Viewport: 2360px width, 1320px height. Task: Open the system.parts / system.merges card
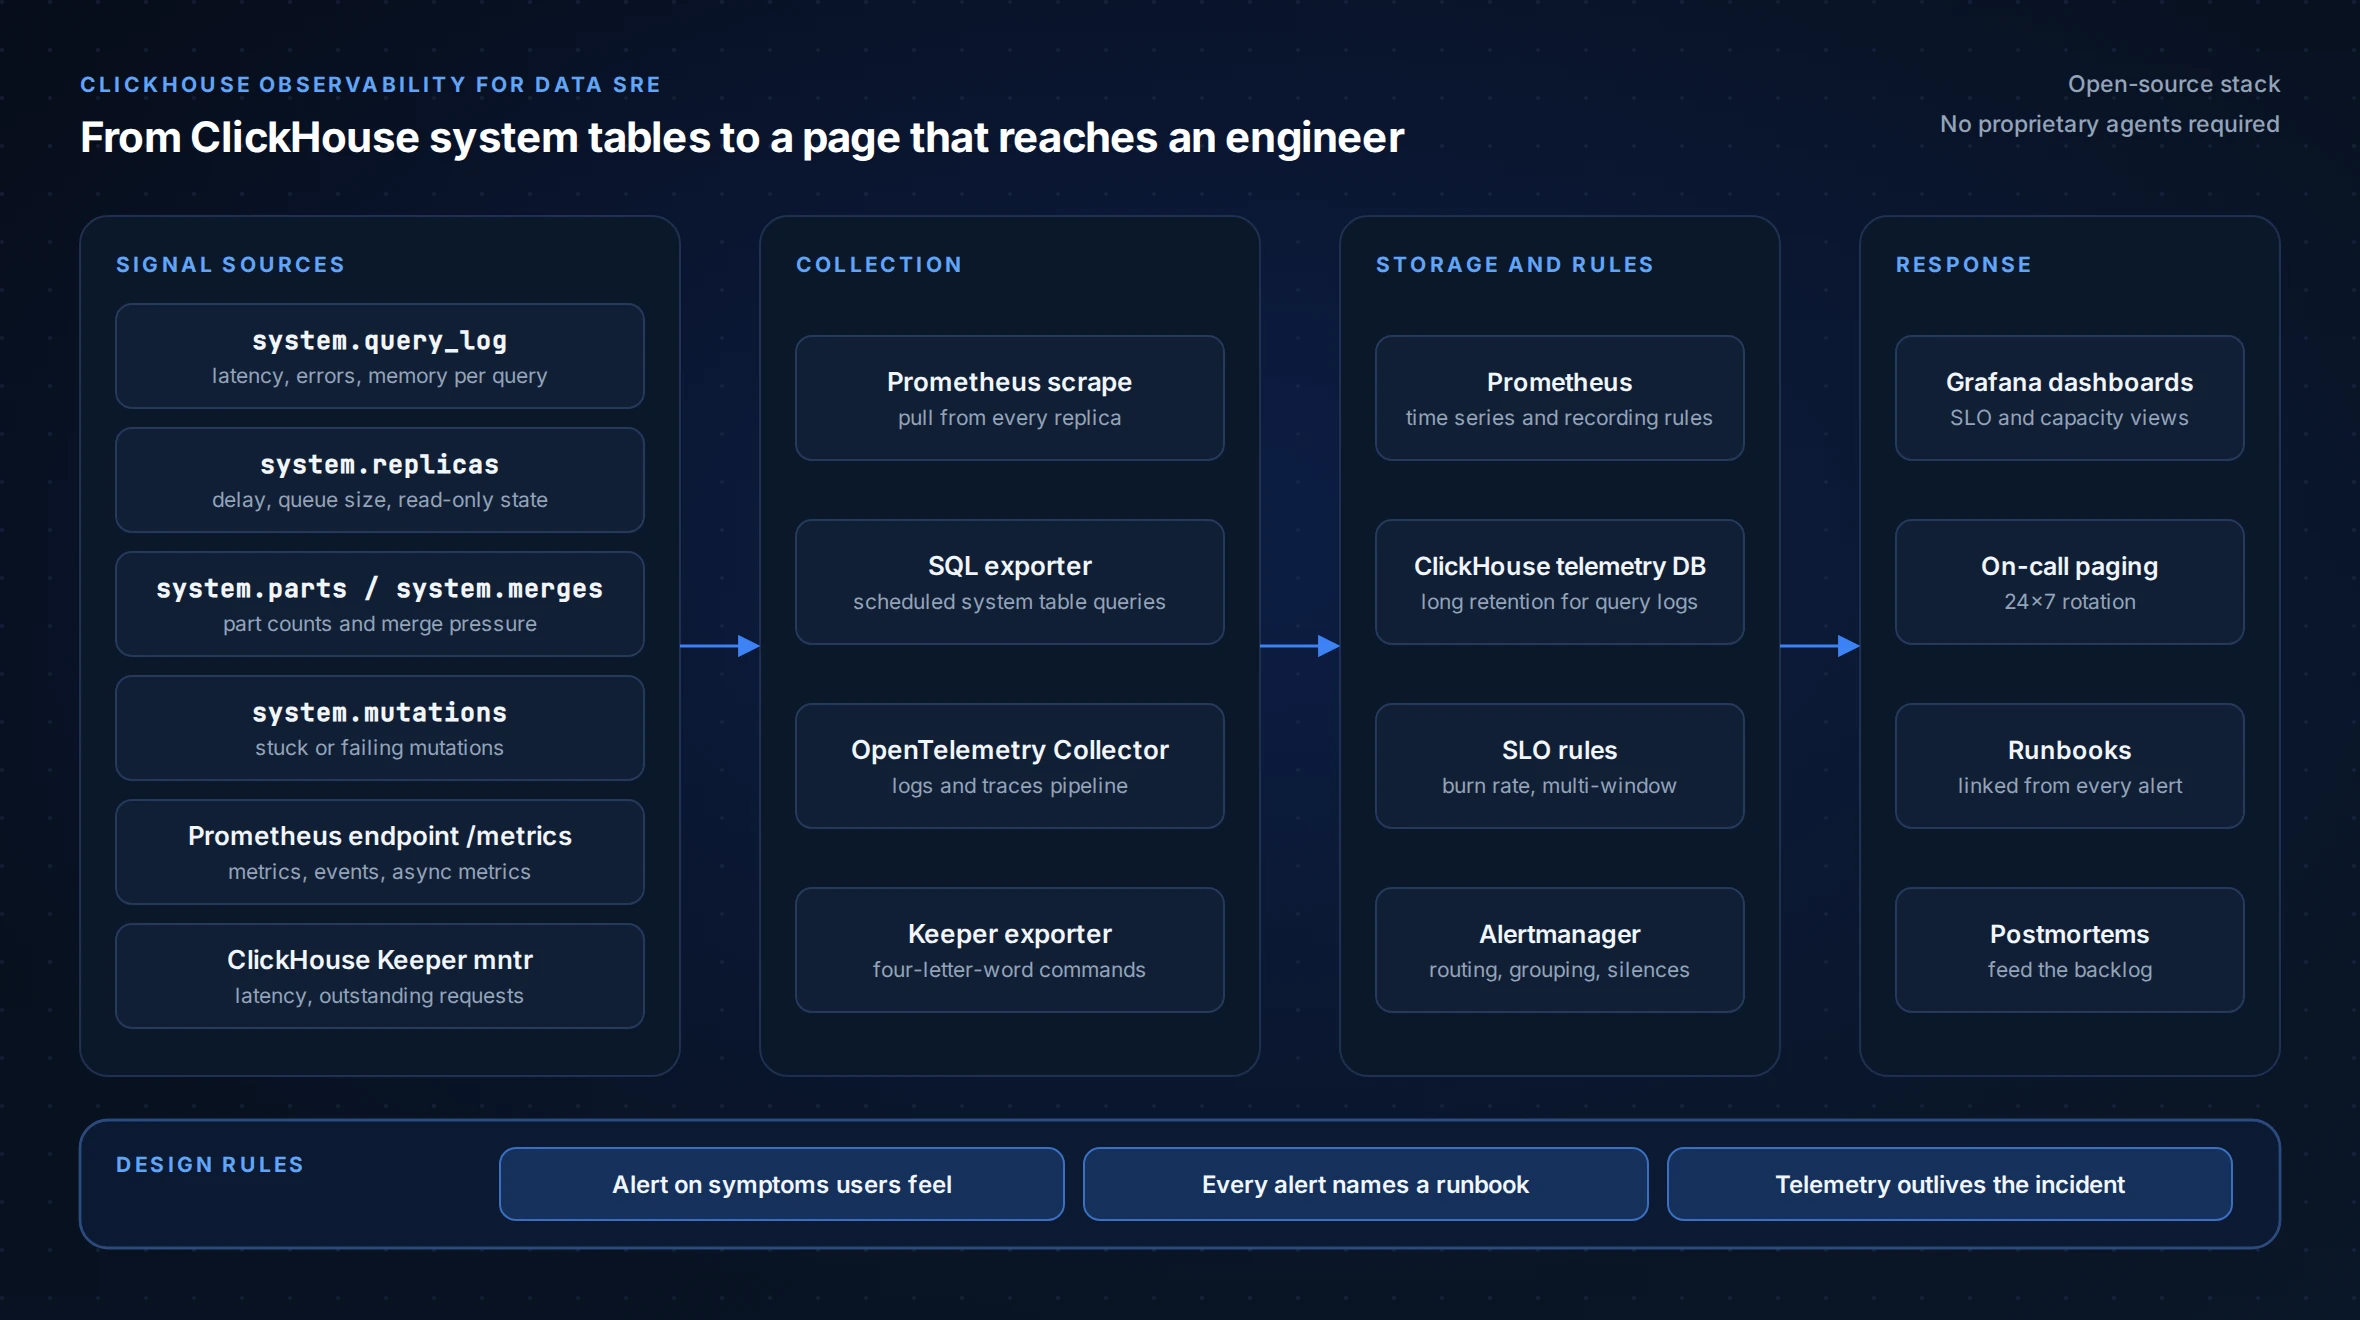[380, 604]
